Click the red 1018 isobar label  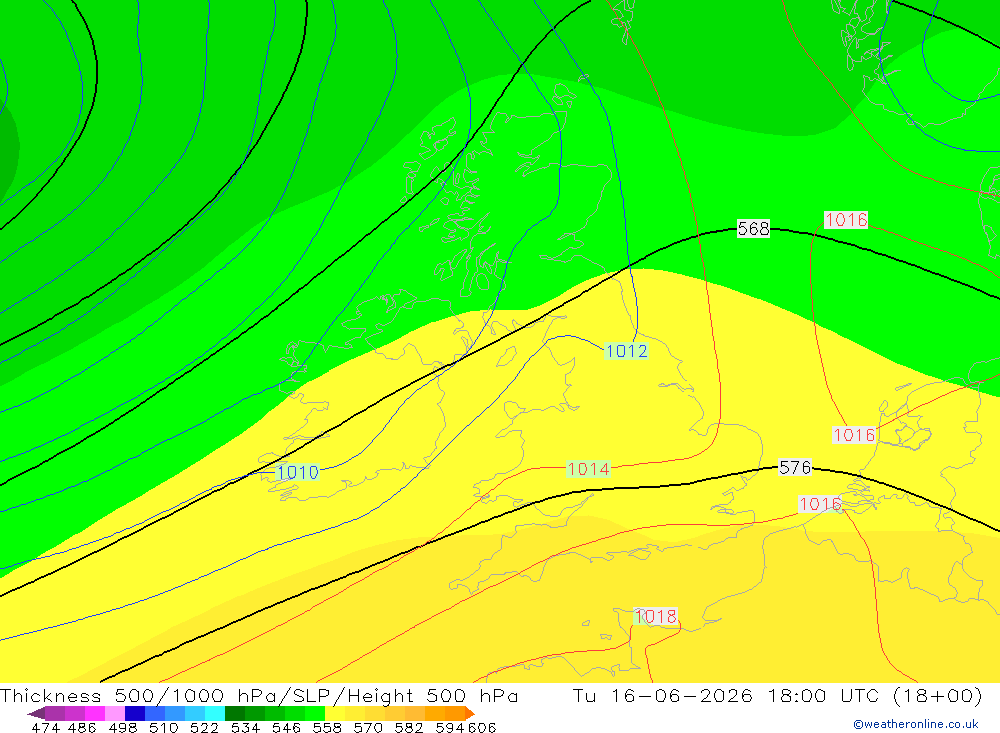[x=656, y=616]
